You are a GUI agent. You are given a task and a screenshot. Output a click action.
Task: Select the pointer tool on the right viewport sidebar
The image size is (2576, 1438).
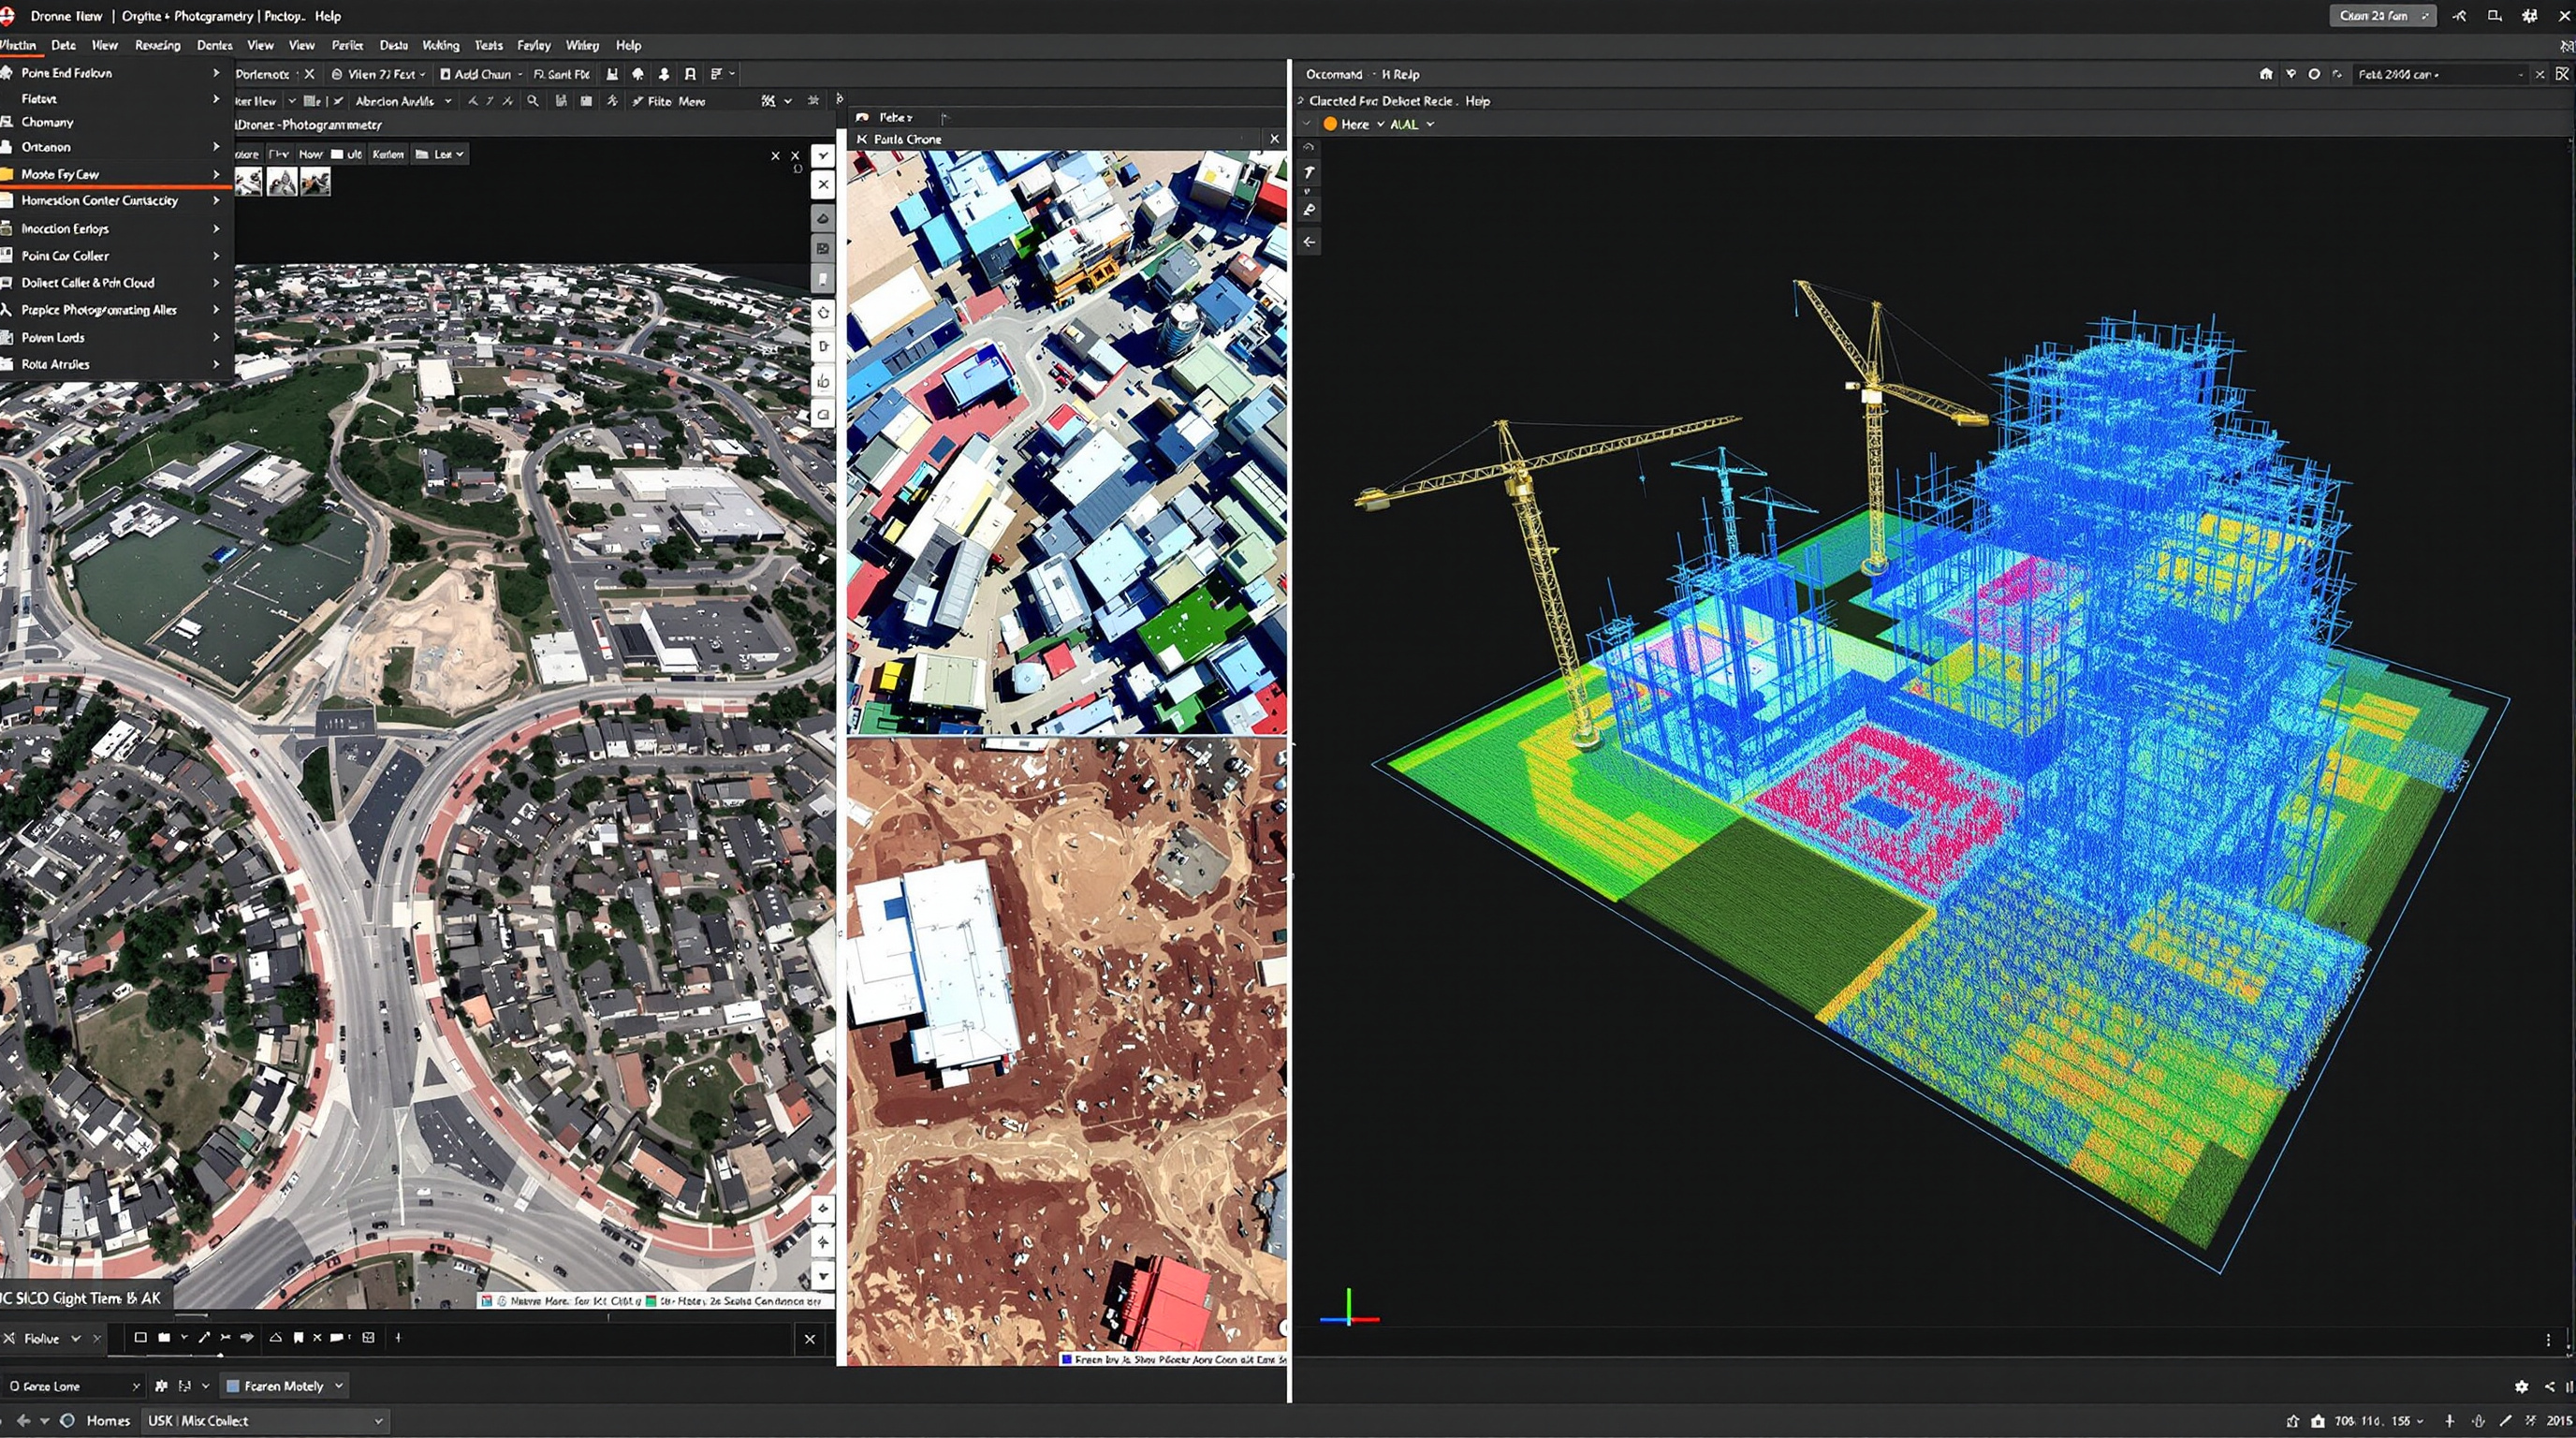(x=1308, y=172)
